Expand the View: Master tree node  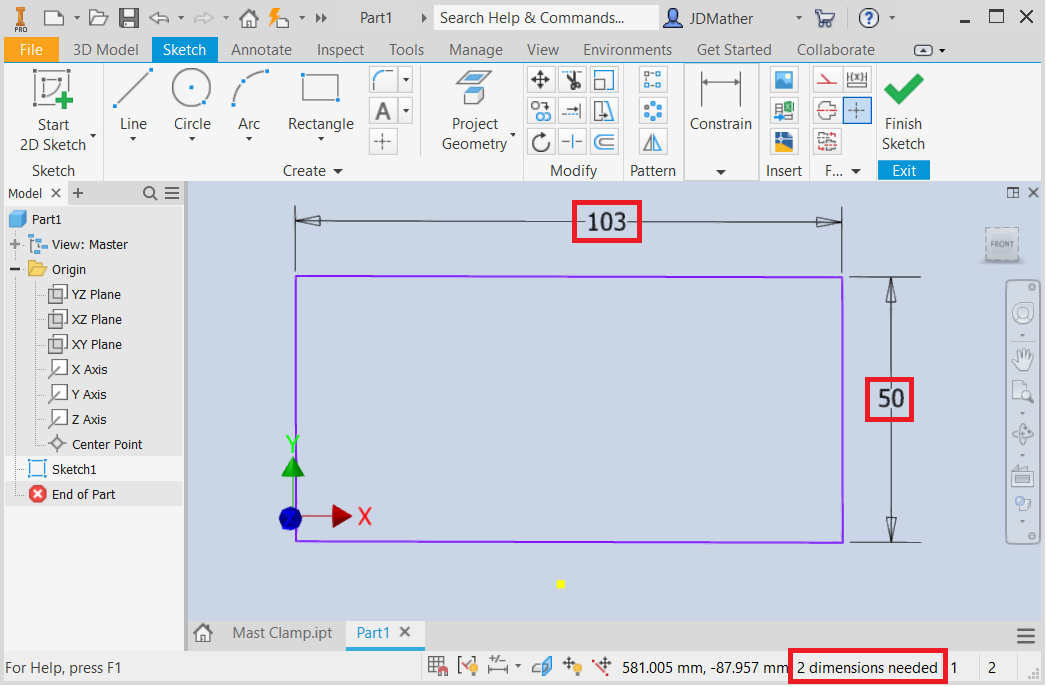[15, 244]
